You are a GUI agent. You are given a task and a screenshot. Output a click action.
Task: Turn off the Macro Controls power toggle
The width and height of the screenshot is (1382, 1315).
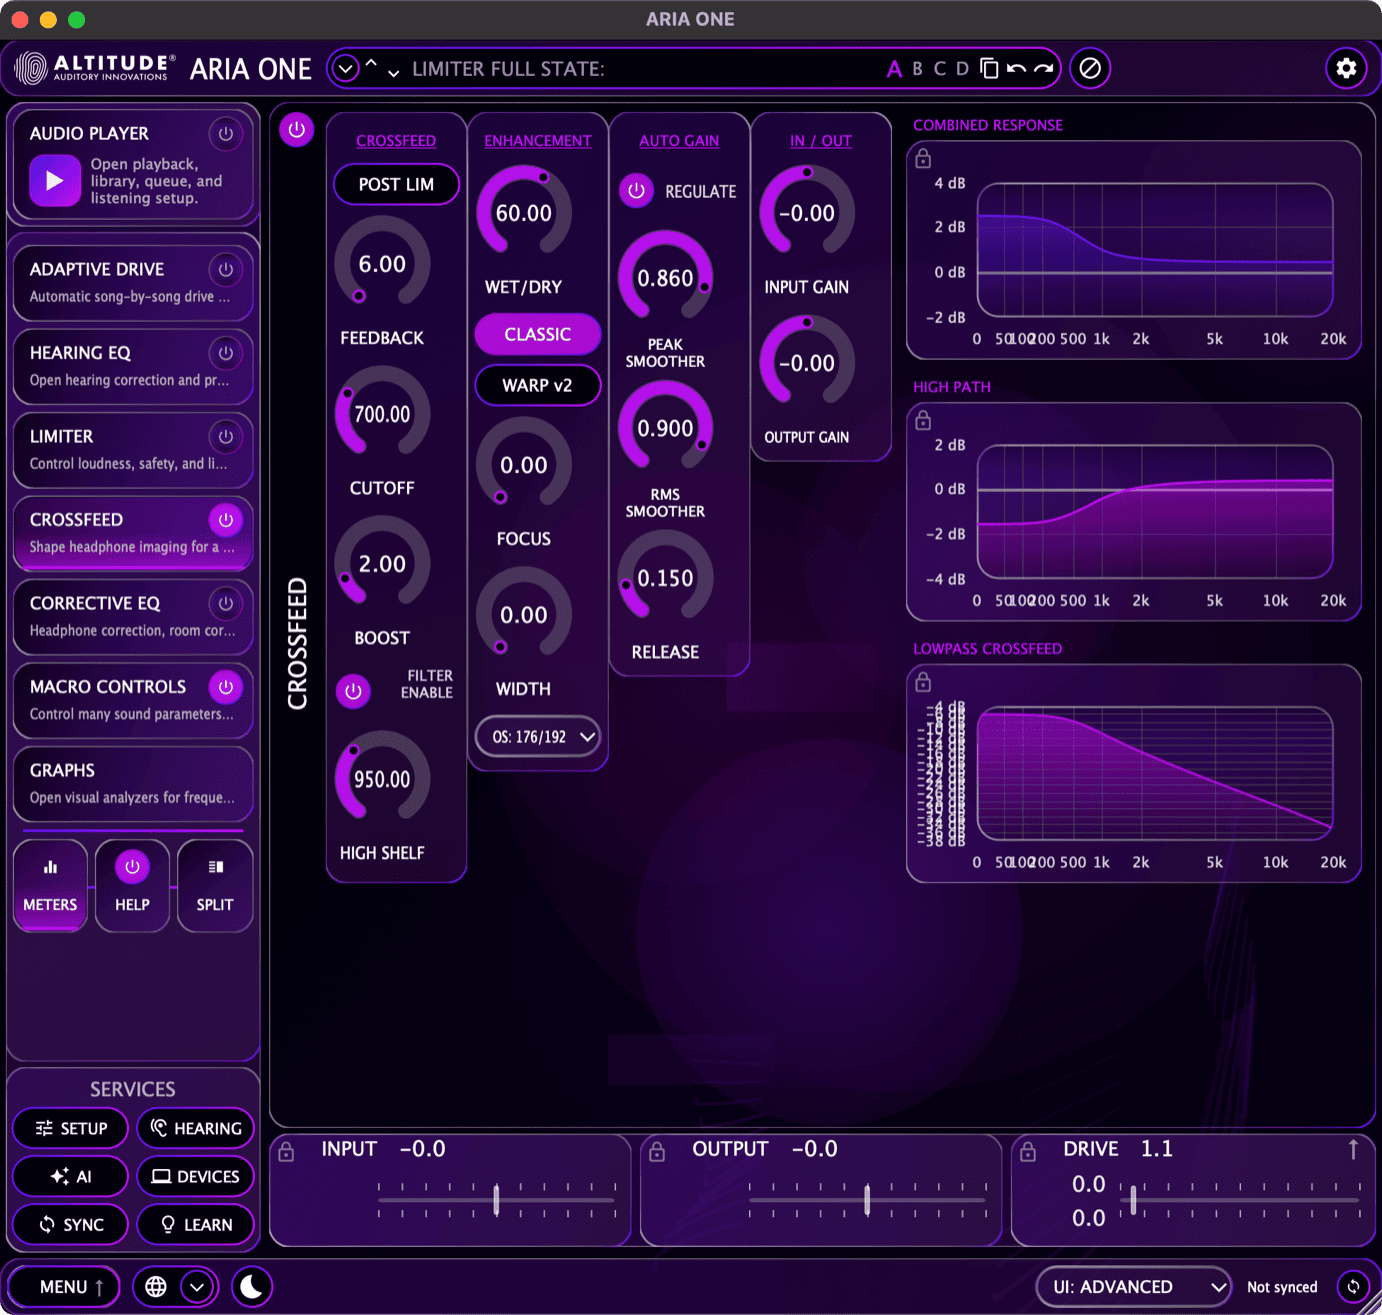pos(226,687)
